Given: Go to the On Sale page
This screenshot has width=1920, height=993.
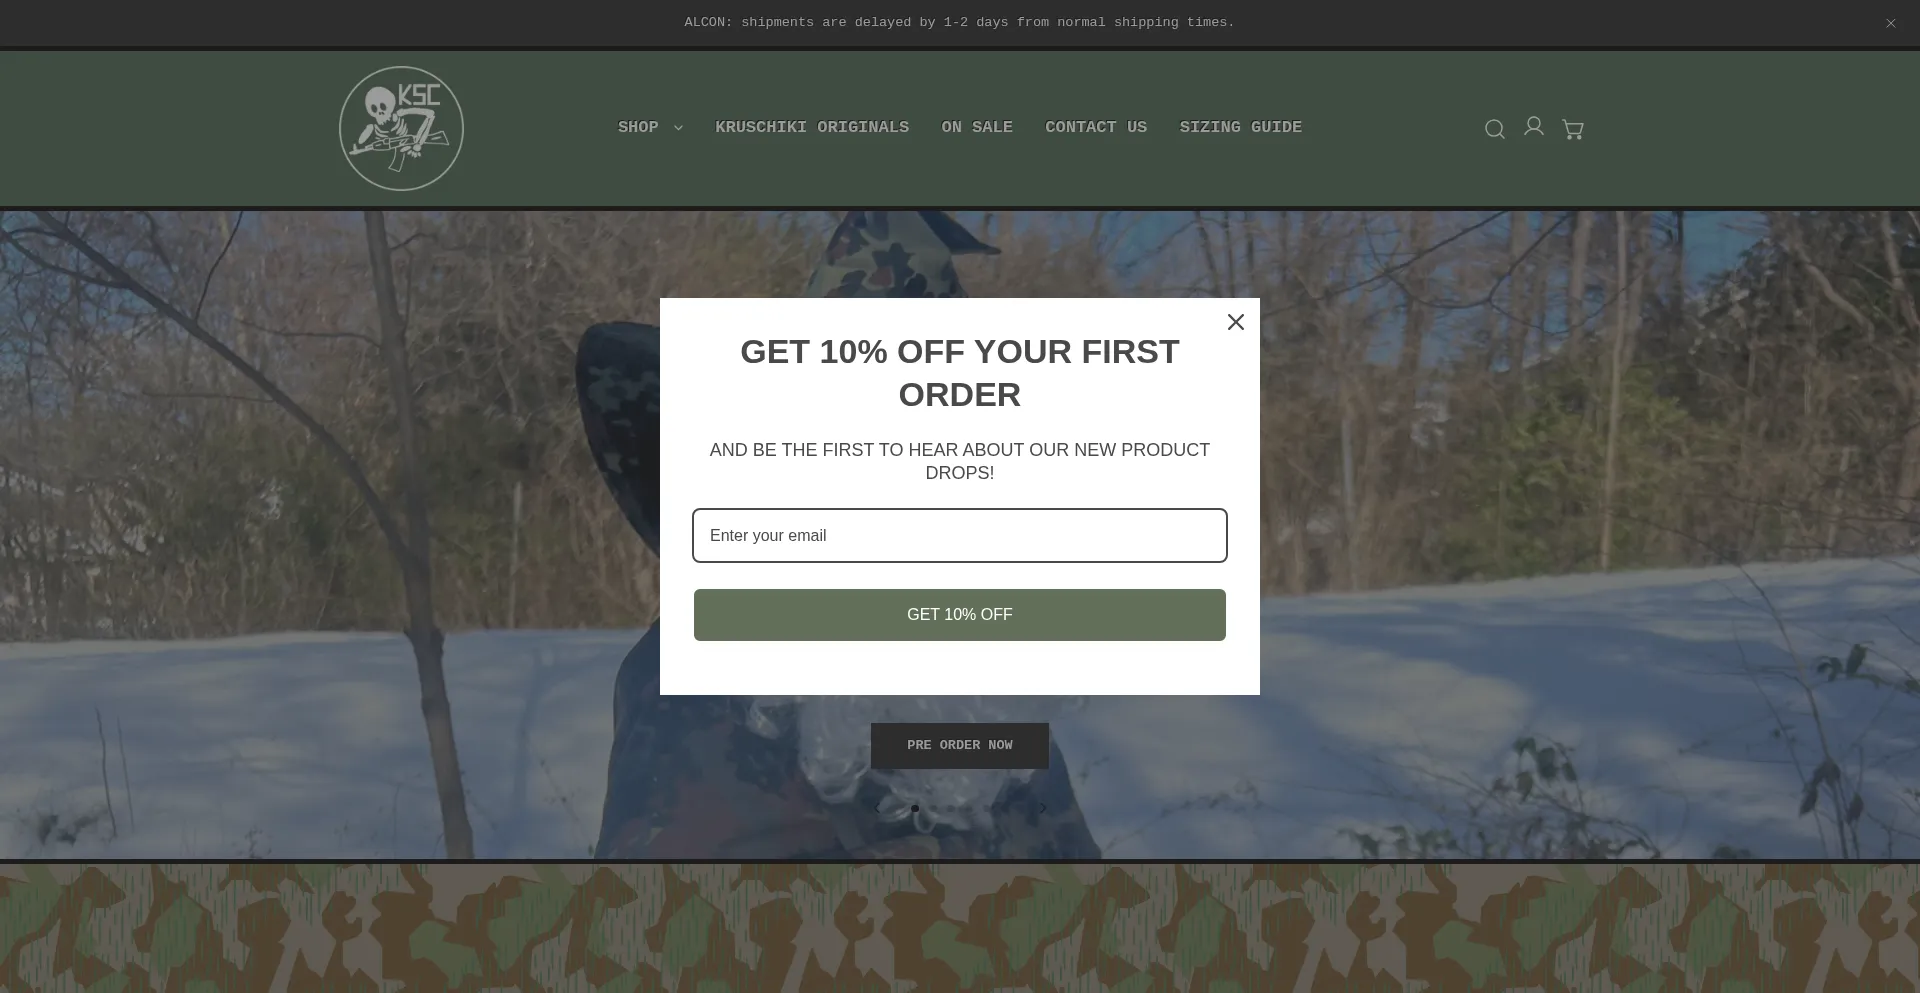Looking at the screenshot, I should (977, 127).
